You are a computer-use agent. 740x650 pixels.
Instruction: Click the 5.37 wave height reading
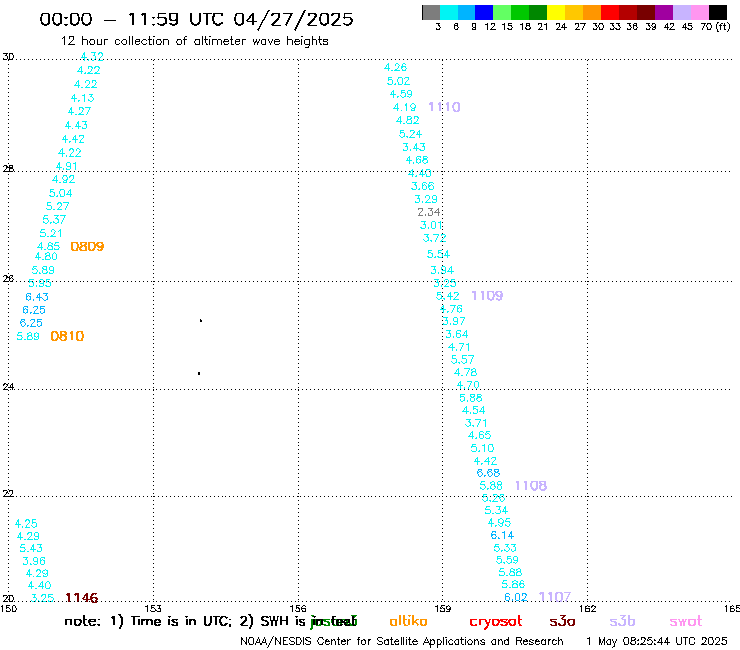tap(54, 220)
